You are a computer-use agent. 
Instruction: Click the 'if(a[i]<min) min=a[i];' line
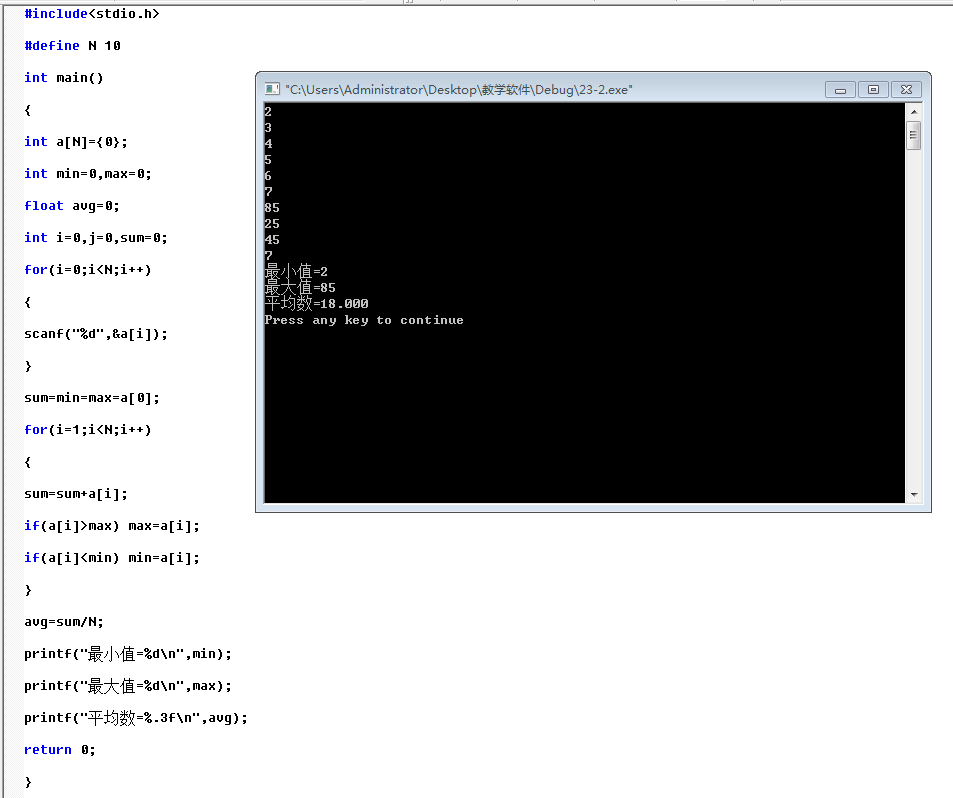[x=112, y=558]
